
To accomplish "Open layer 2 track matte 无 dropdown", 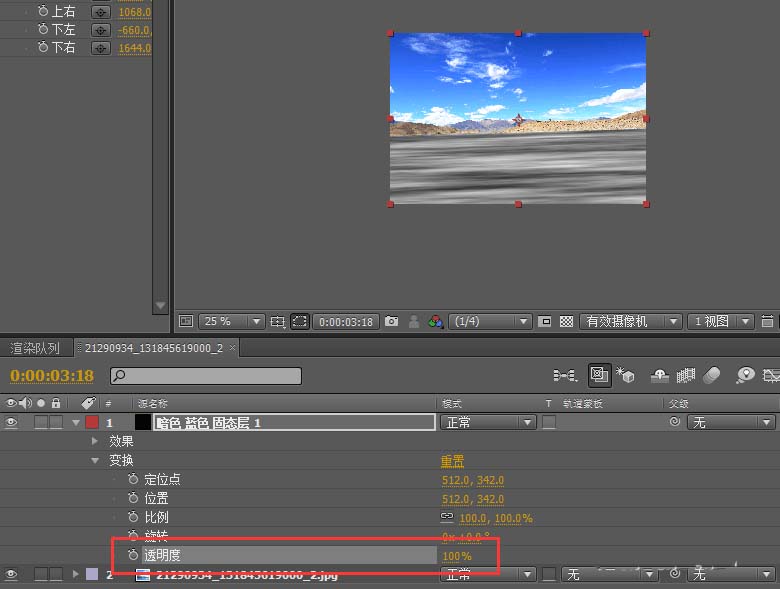I will tap(609, 574).
